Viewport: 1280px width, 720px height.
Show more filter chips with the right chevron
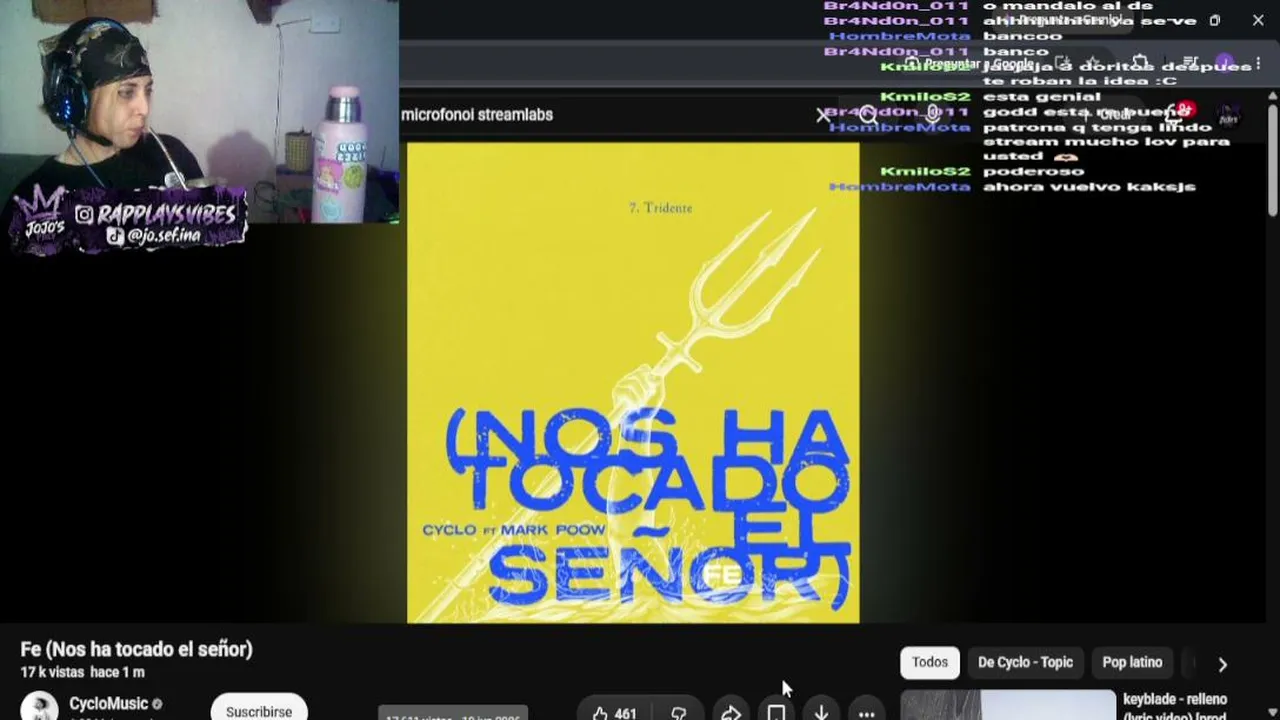pyautogui.click(x=1222, y=664)
